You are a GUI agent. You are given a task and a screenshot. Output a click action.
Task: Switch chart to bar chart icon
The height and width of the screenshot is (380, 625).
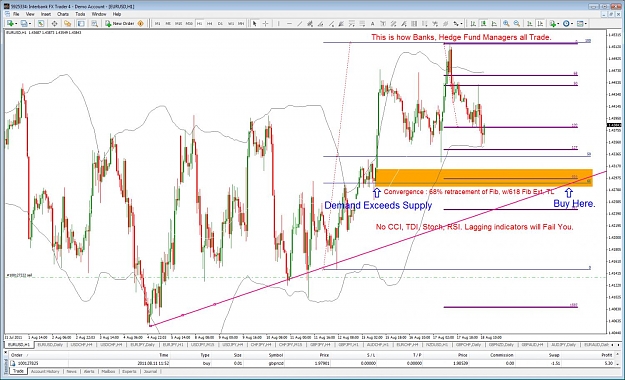(473, 24)
